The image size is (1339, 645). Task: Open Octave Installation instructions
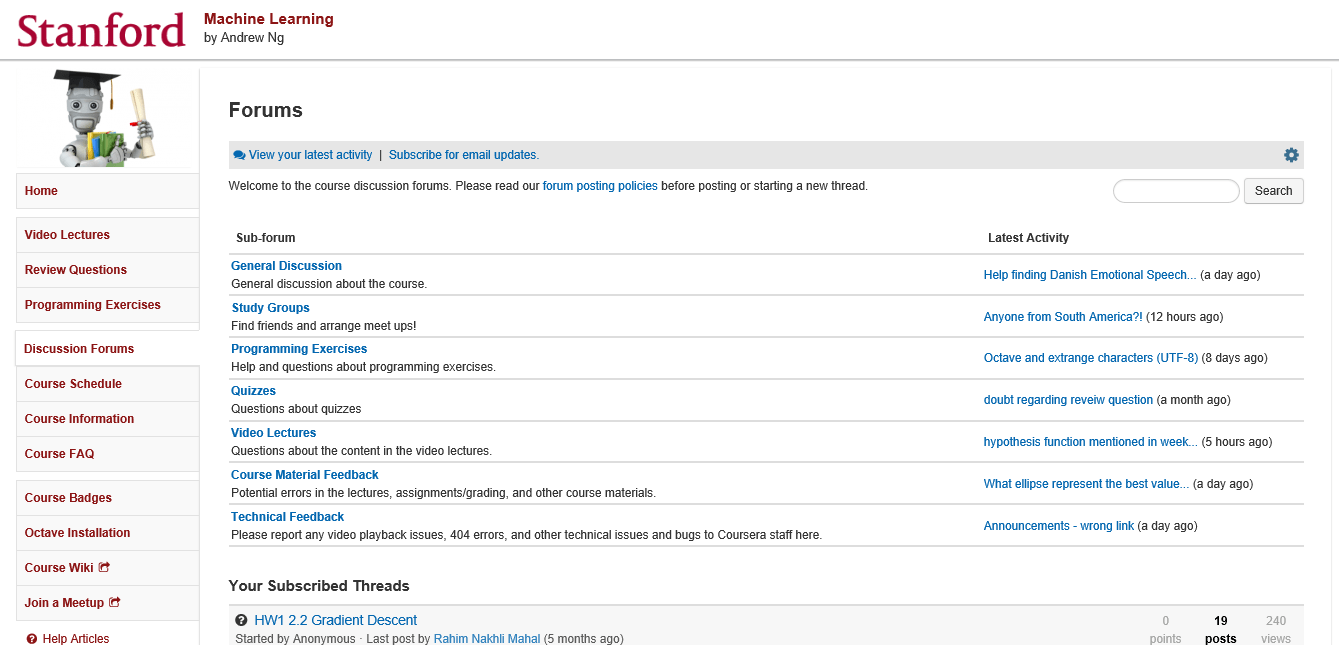[x=74, y=532]
